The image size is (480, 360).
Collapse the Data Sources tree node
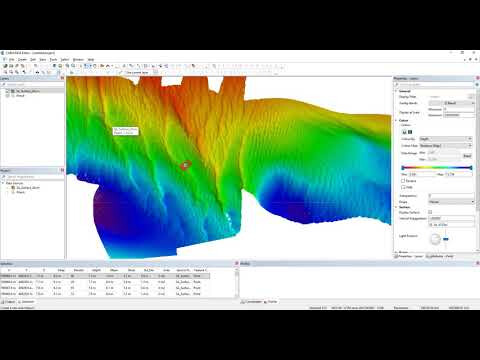[3, 183]
